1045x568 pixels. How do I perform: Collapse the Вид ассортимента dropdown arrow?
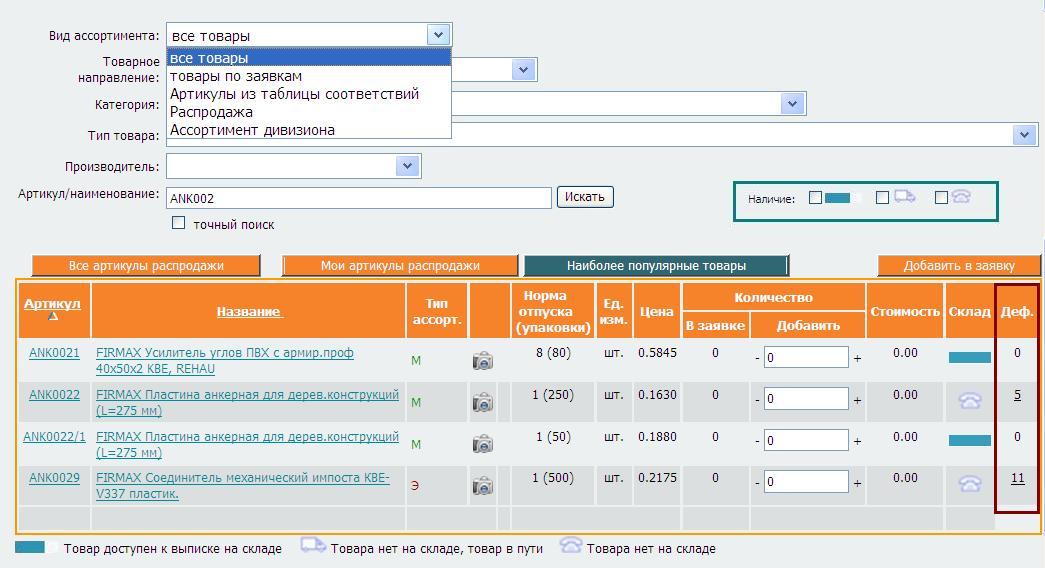tap(438, 35)
